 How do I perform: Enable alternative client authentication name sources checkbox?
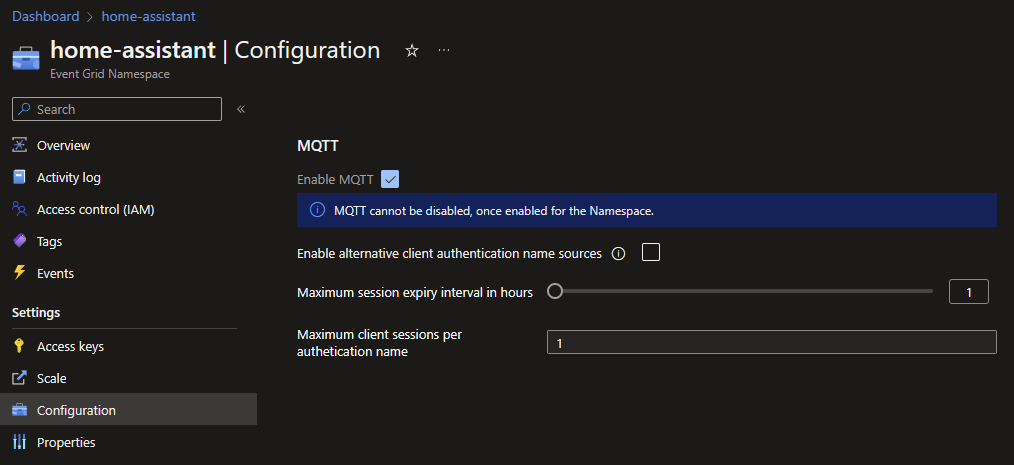pos(651,252)
